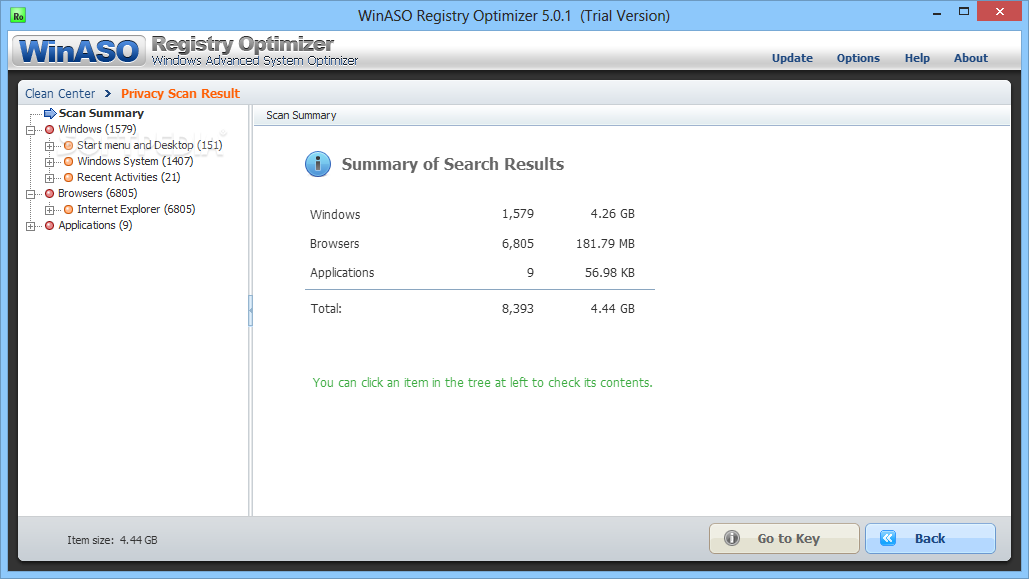Click the WinASO logo
Screen dimensions: 1029x579
pos(79,51)
